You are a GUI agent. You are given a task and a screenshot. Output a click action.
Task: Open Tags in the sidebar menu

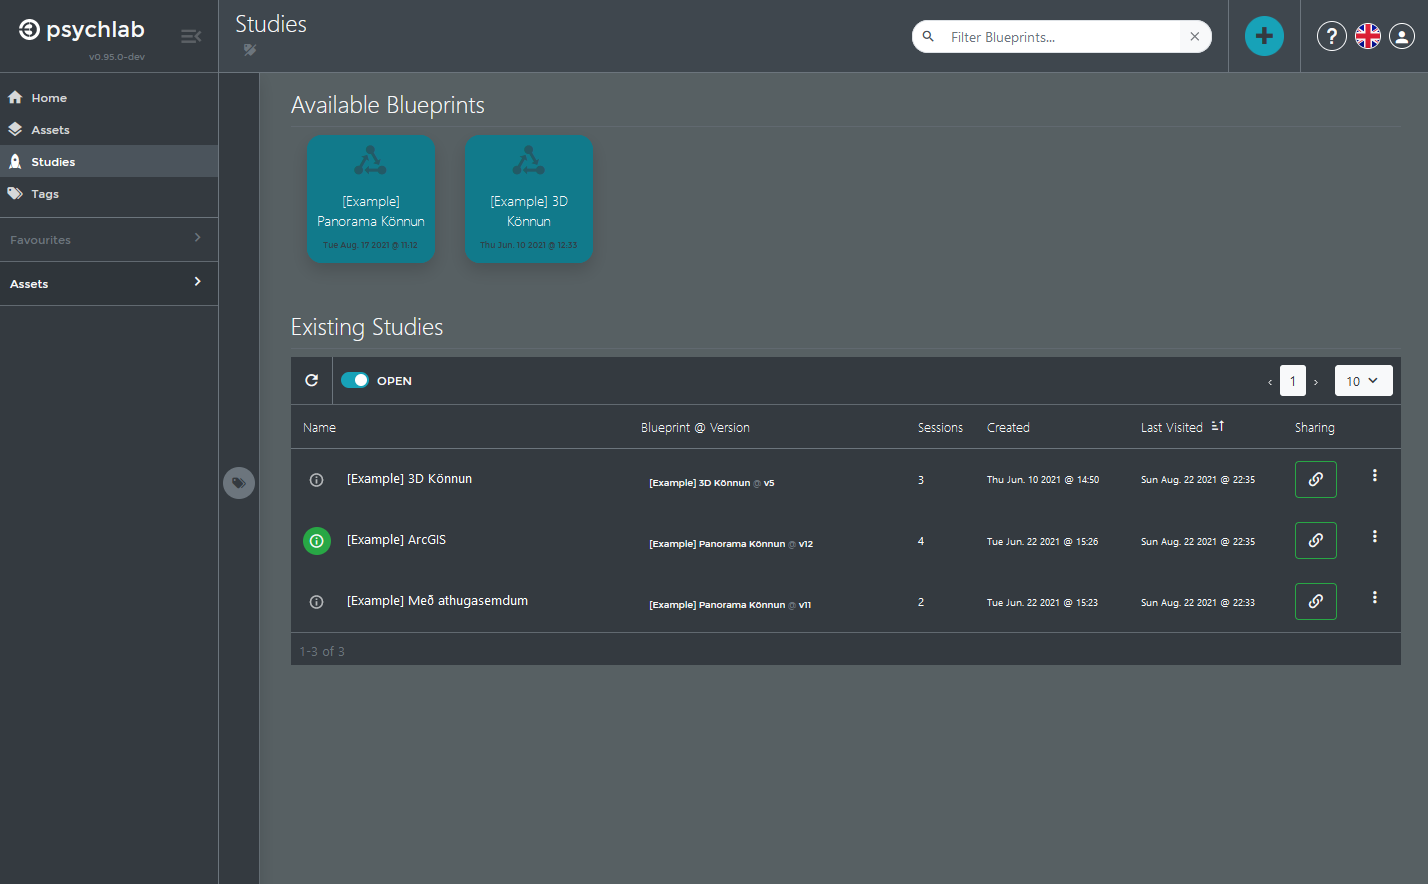pyautogui.click(x=45, y=194)
